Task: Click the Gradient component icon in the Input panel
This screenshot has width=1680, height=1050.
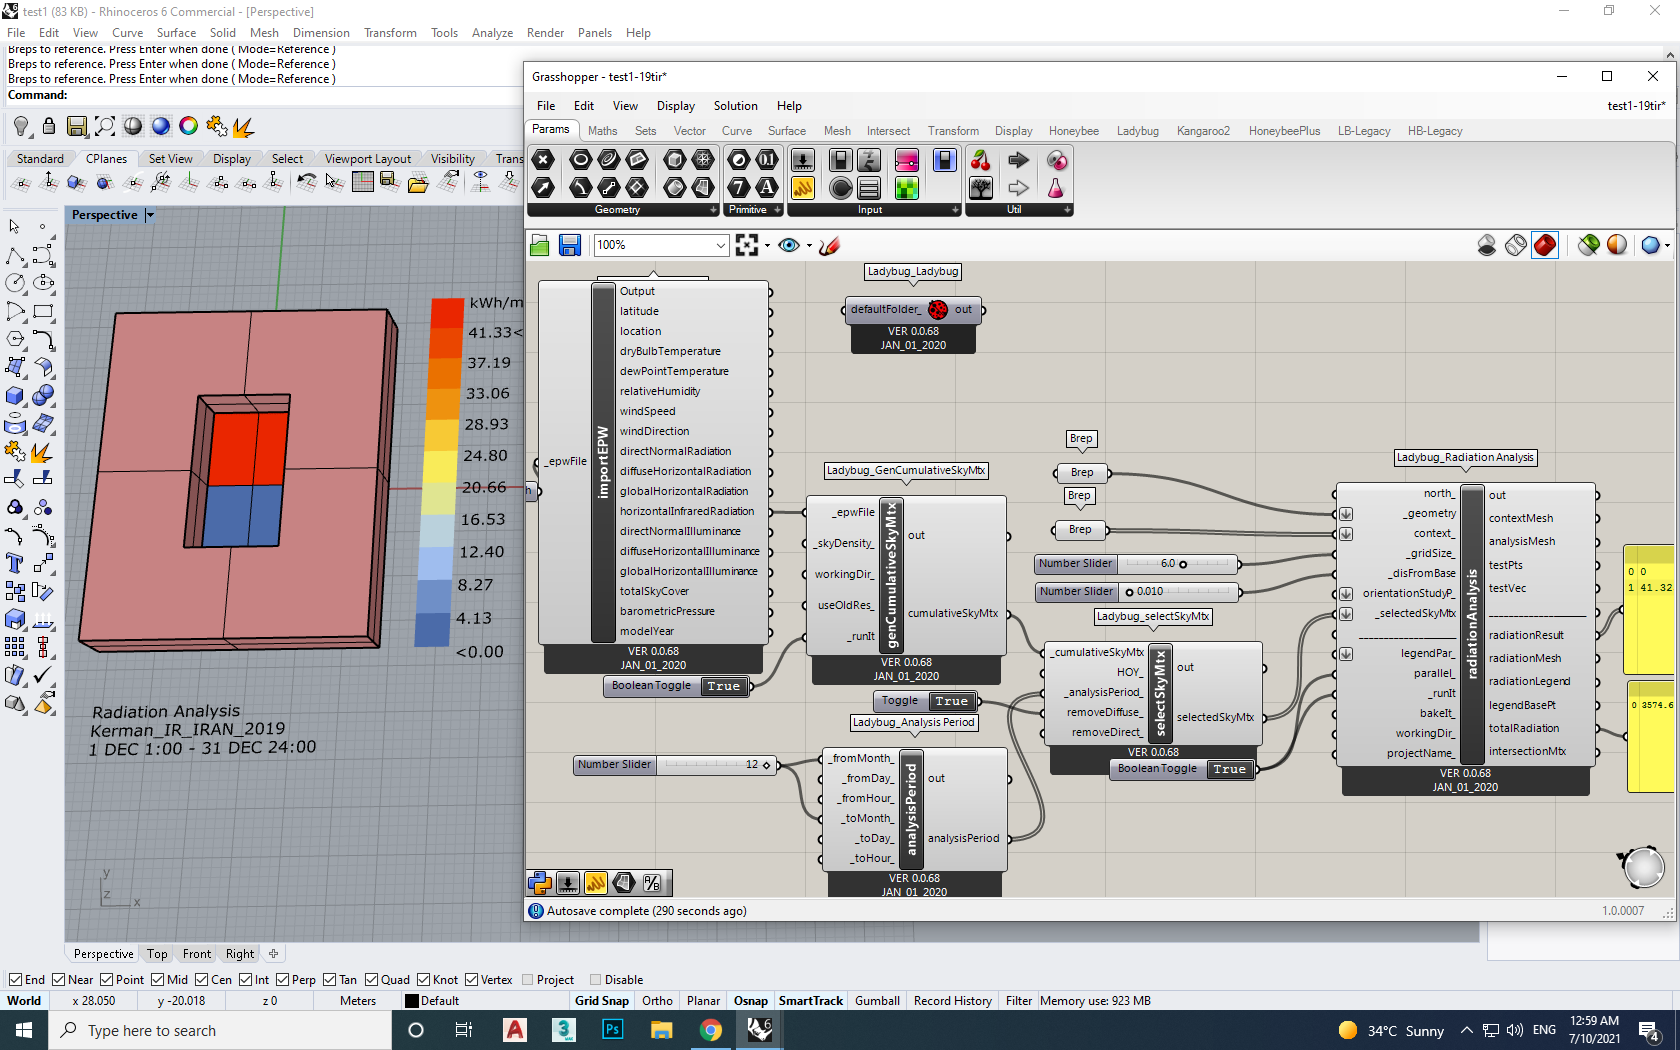Action: click(907, 160)
